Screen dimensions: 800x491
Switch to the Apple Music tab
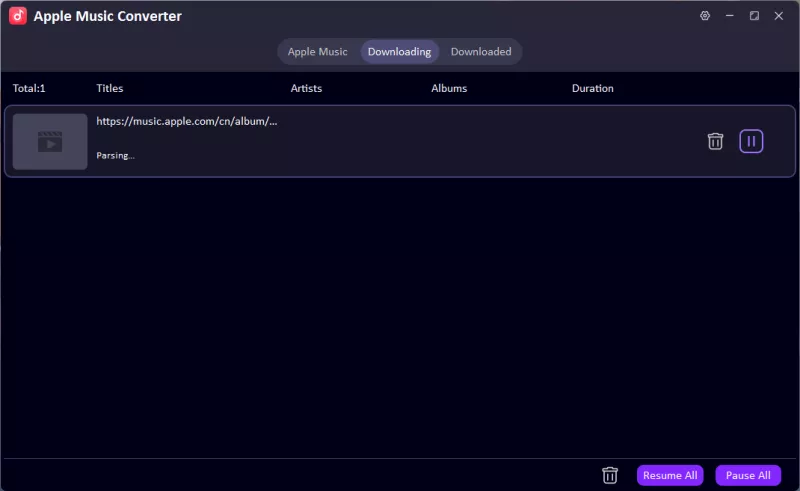(x=317, y=52)
